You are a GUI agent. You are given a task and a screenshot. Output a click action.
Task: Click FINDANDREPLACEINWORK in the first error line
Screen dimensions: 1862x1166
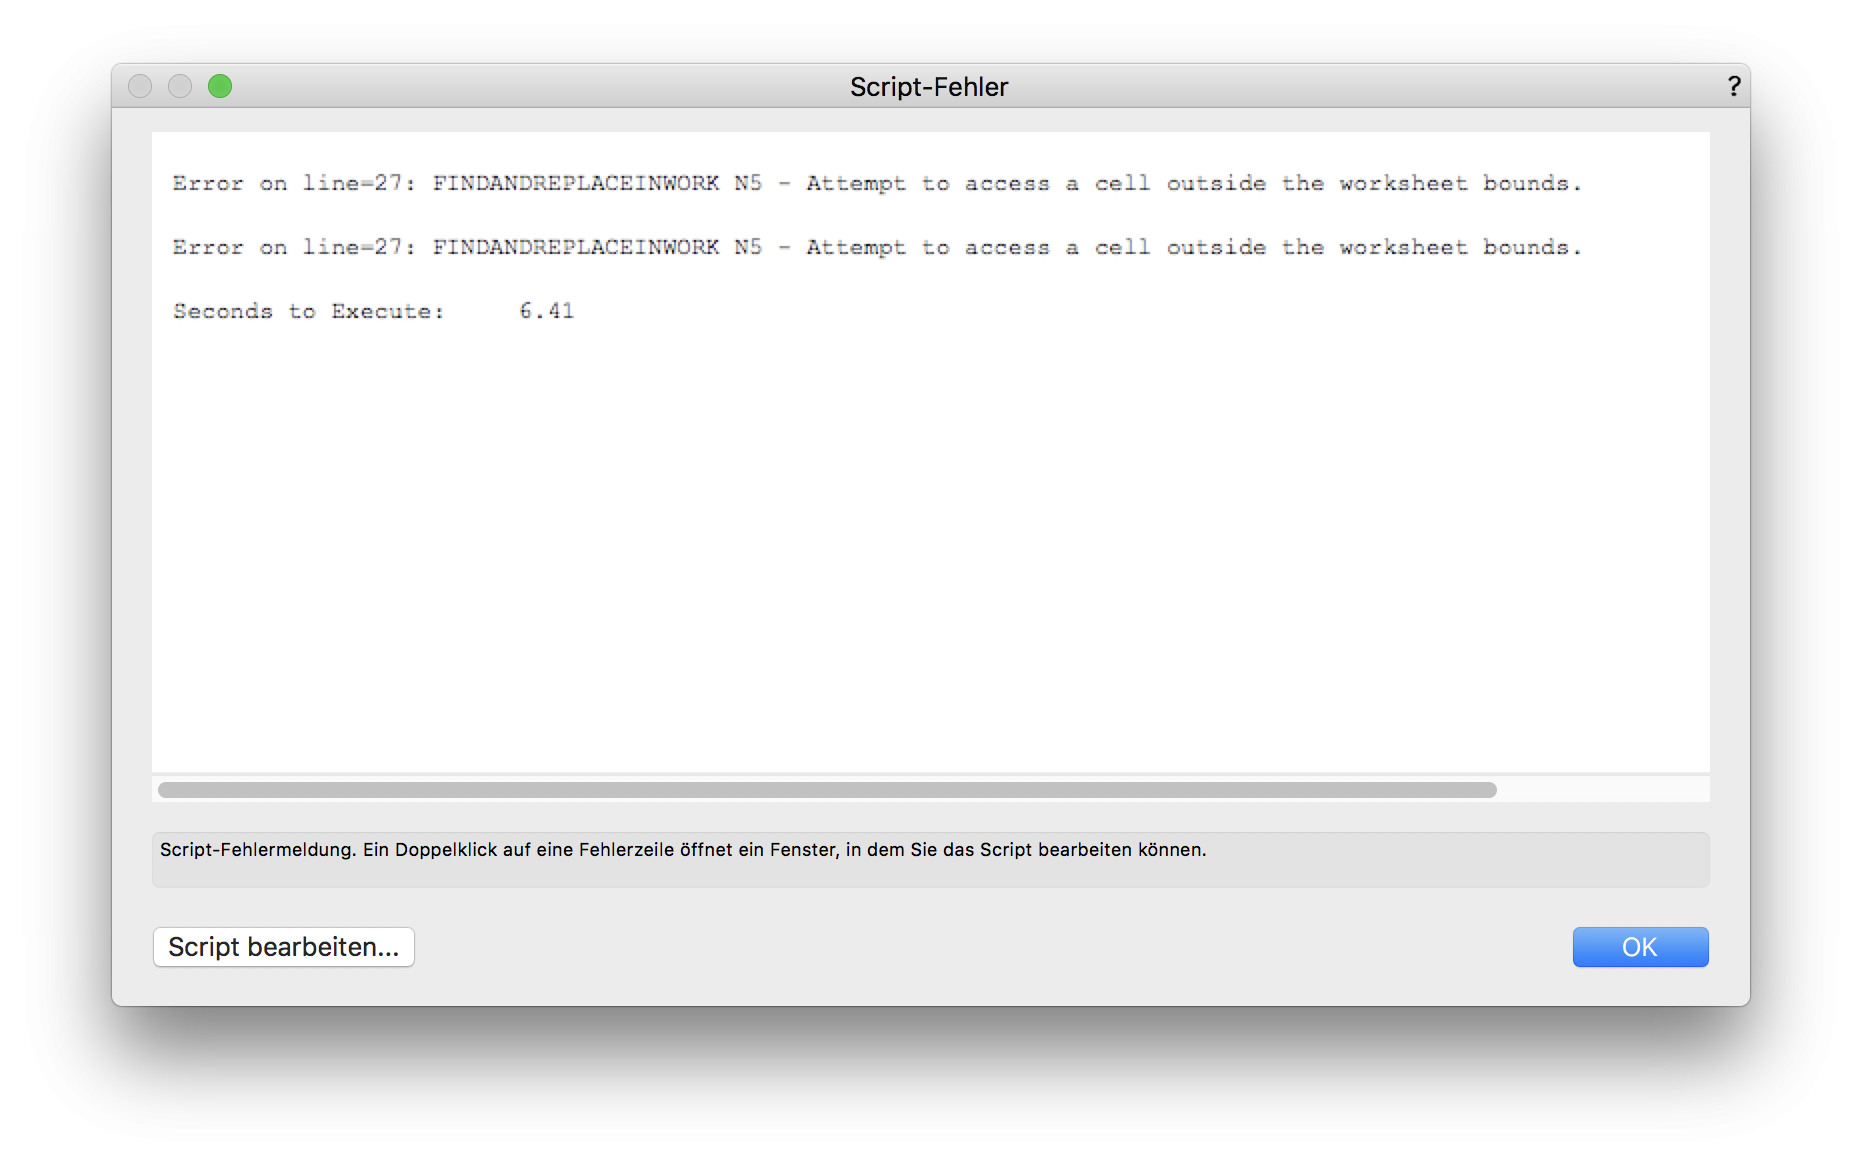point(575,184)
